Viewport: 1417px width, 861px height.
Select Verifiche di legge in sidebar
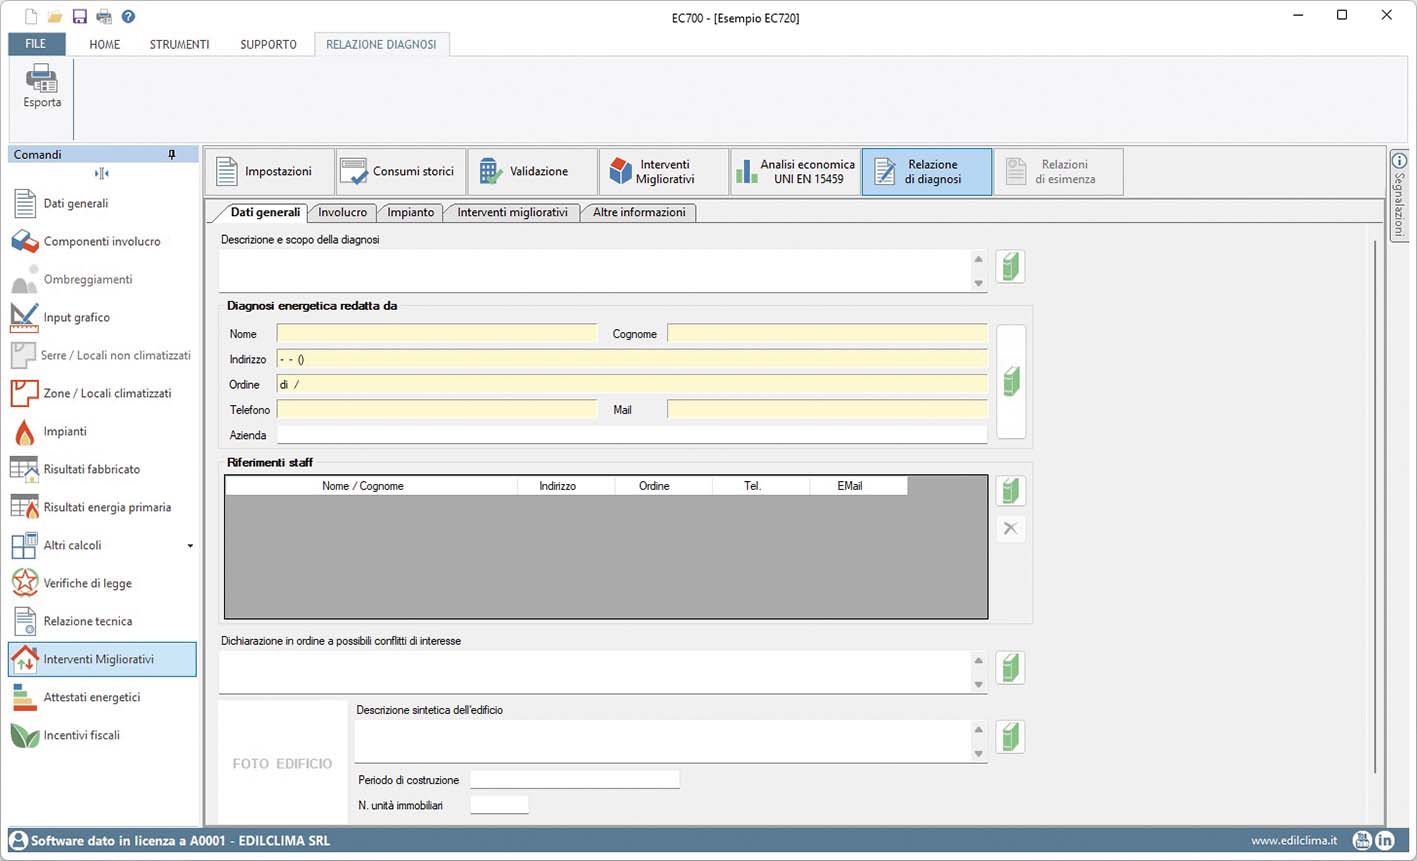tap(87, 584)
